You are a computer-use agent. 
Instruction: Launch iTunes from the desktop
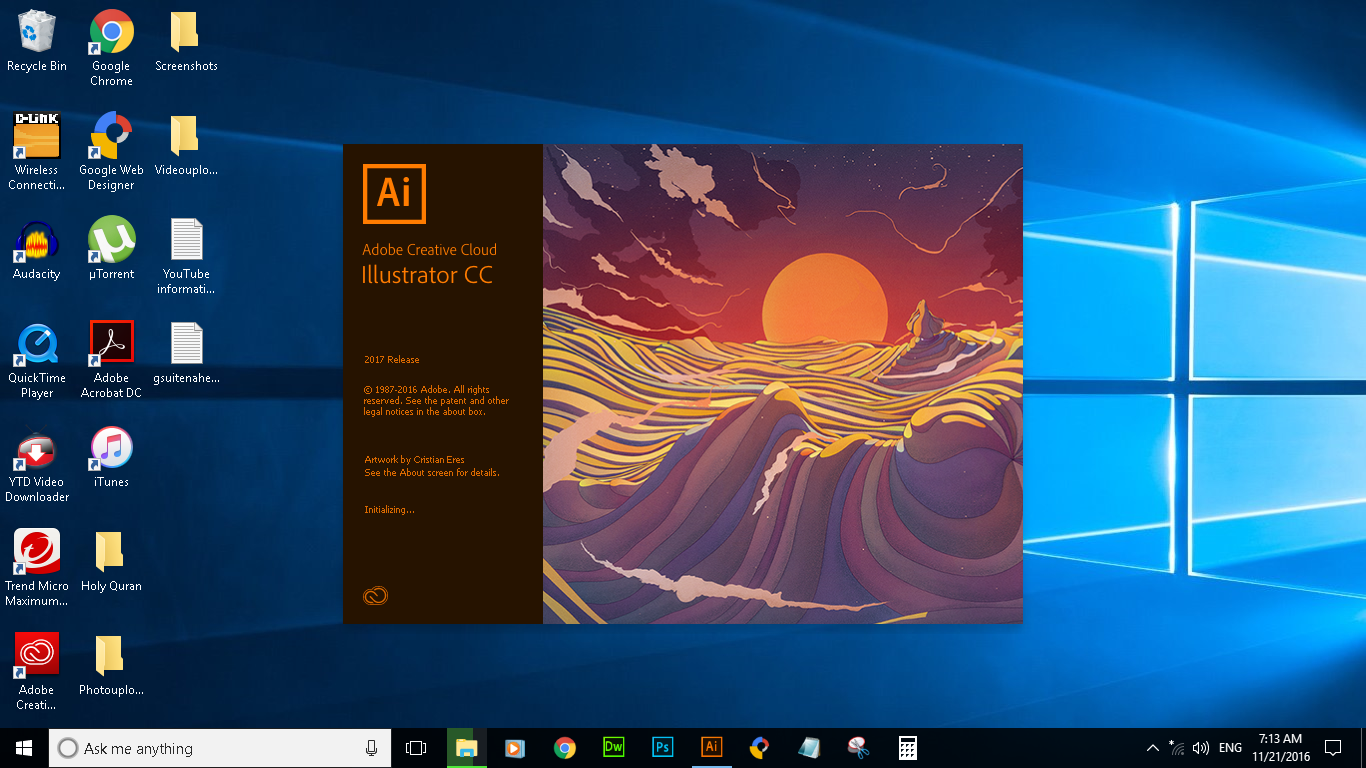point(111,457)
